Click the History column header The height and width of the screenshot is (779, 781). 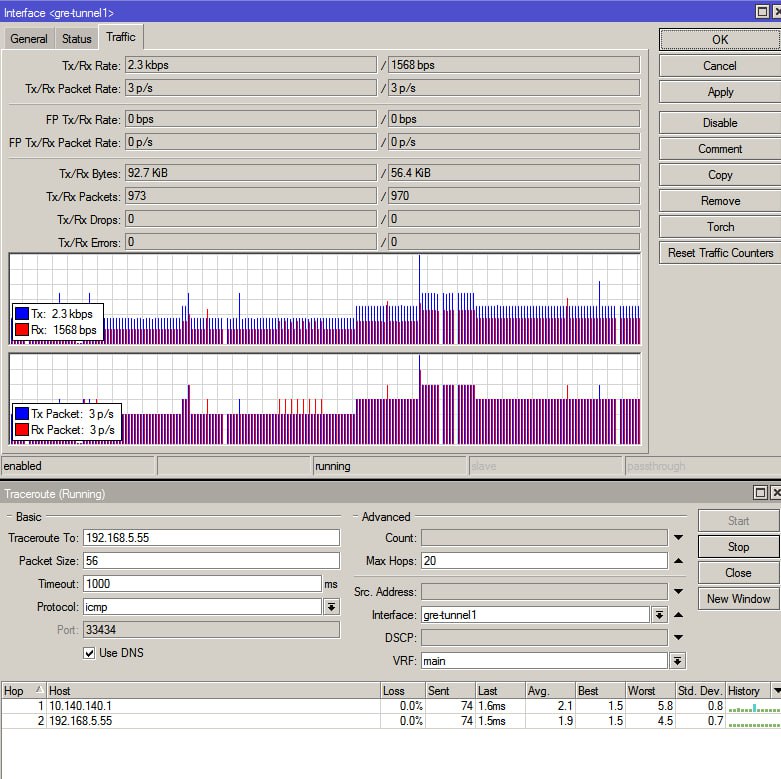pos(748,691)
